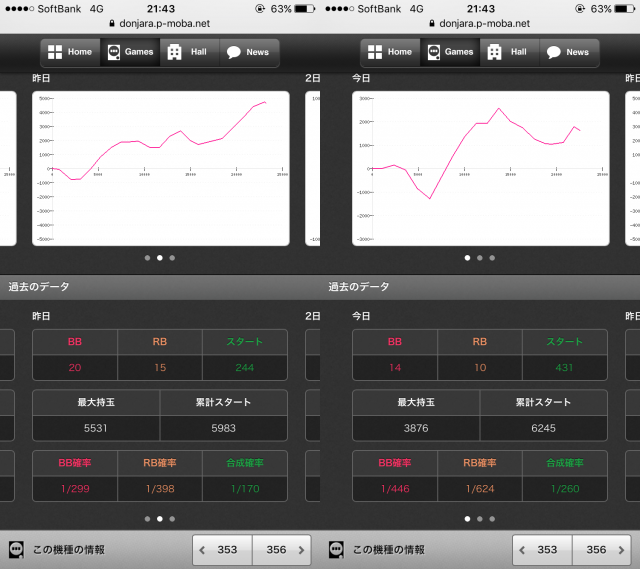
Task: Tap この機種の情報 link below the 昨日 data
Action: (68, 549)
